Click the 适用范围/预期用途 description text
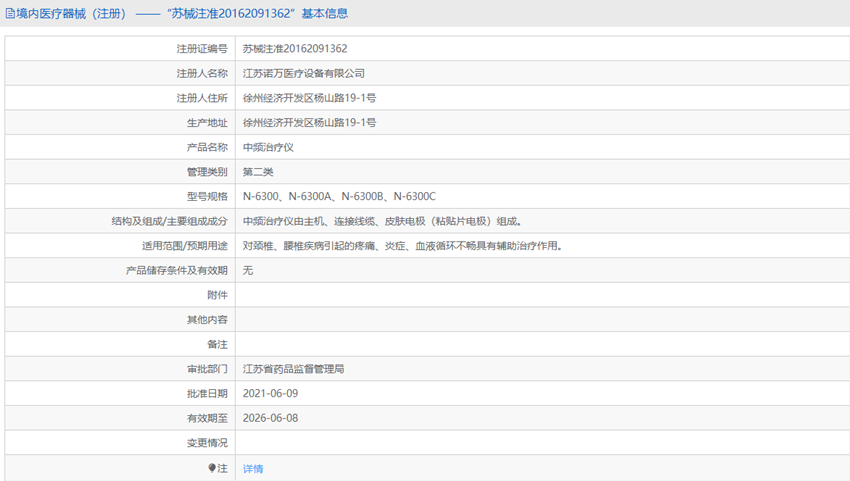Viewport: 850px width, 481px height. pyautogui.click(x=402, y=246)
